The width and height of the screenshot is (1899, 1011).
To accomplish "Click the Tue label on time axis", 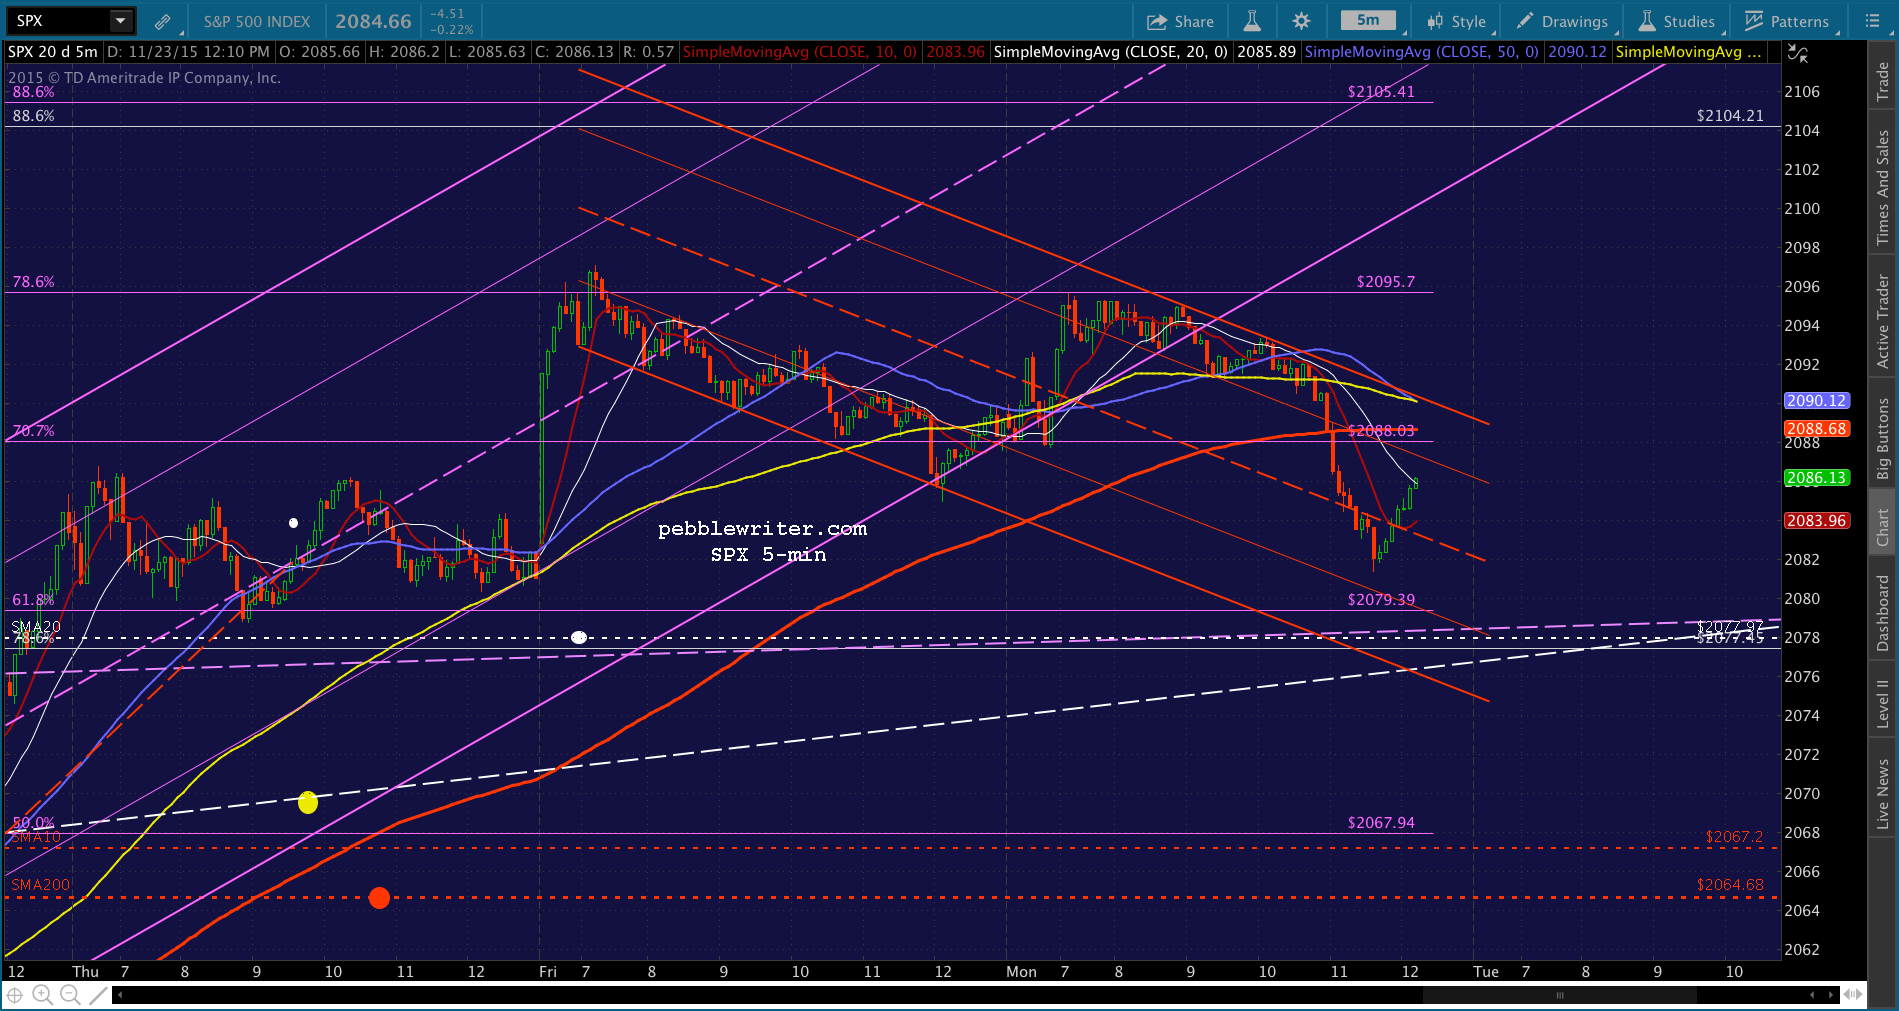I will pos(1486,972).
